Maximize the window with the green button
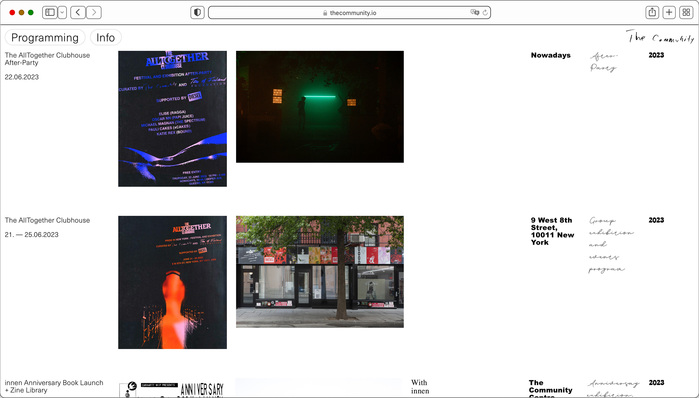This screenshot has width=699, height=398. click(31, 12)
